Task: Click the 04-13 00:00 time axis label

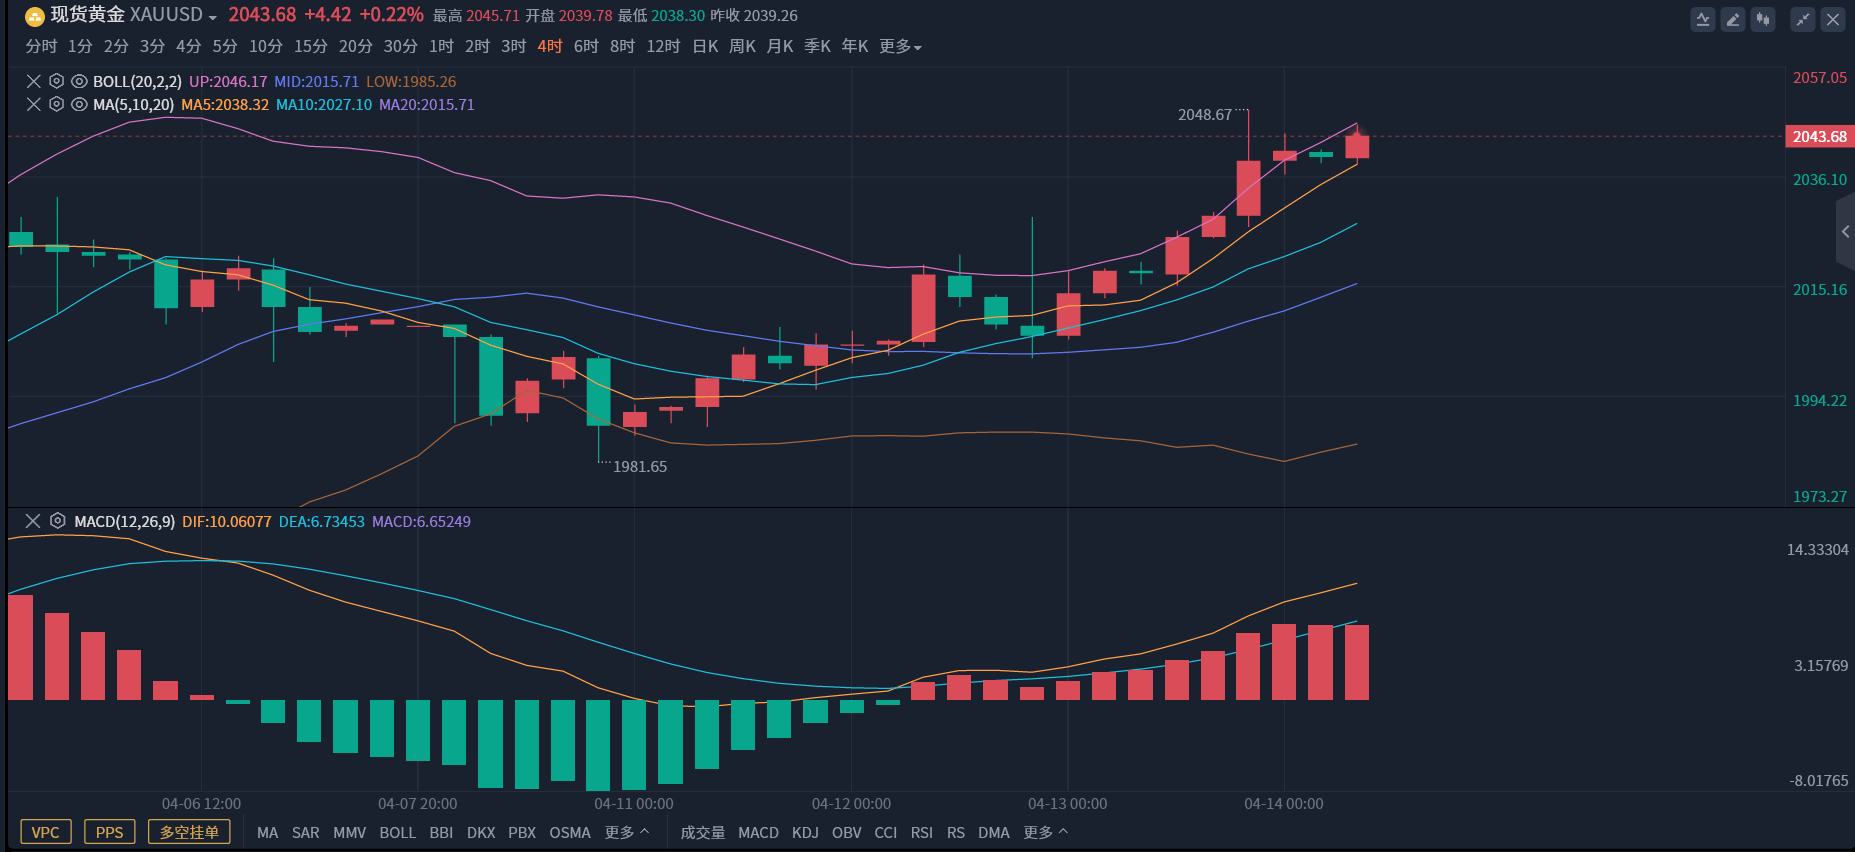Action: [1068, 804]
